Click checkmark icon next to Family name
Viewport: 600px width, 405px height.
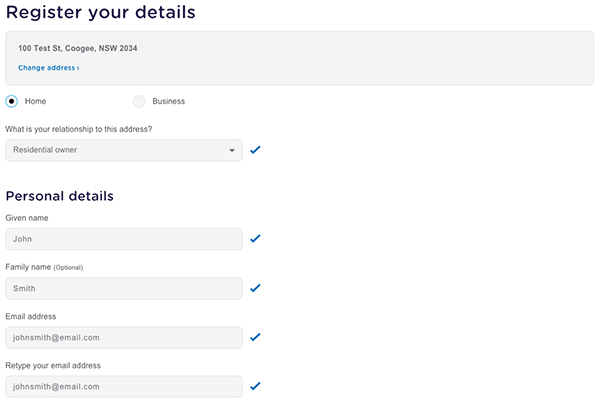click(x=255, y=288)
